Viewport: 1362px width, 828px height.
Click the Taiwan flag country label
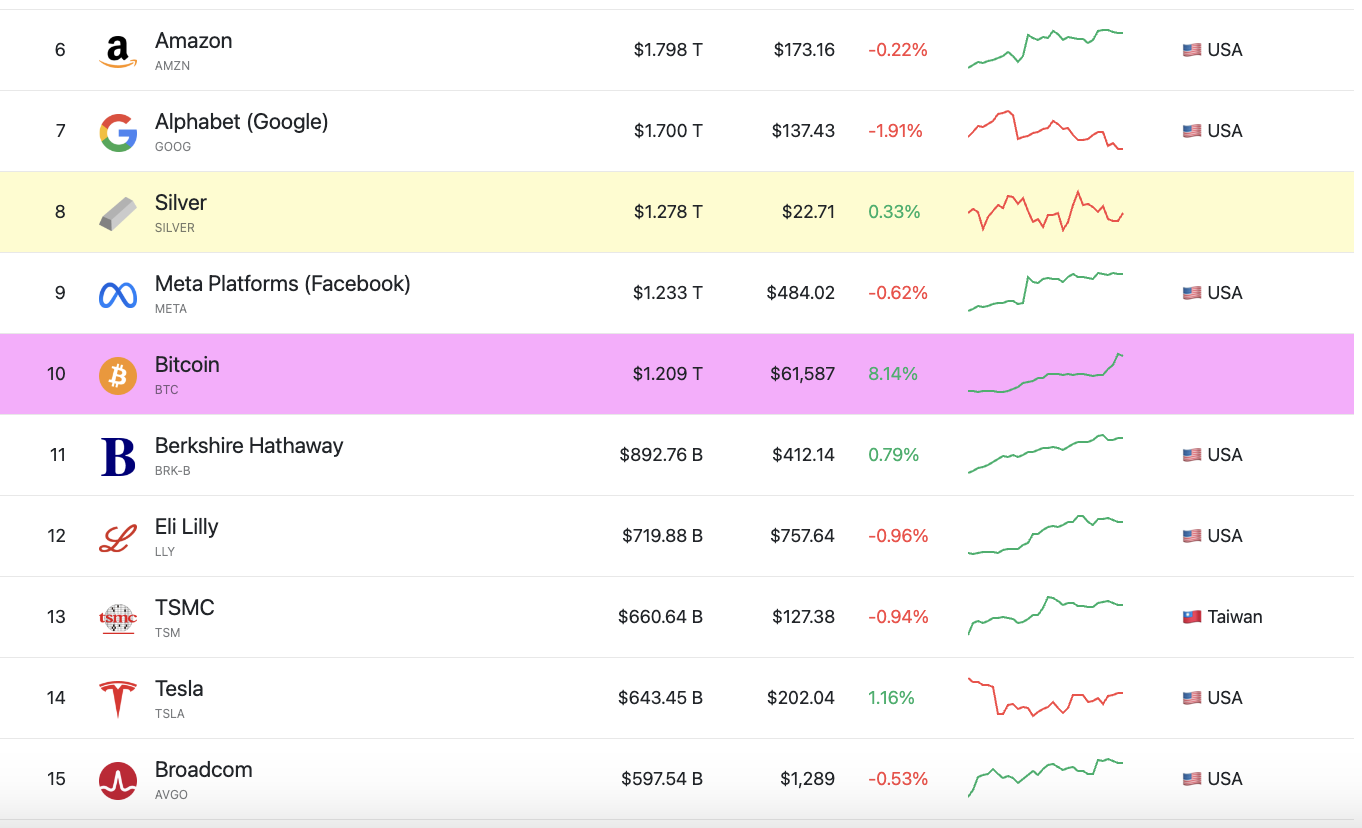pyautogui.click(x=1222, y=617)
